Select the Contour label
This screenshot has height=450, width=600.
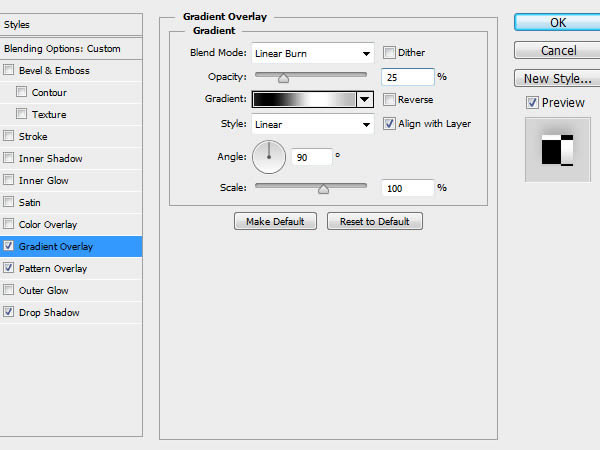(x=49, y=93)
